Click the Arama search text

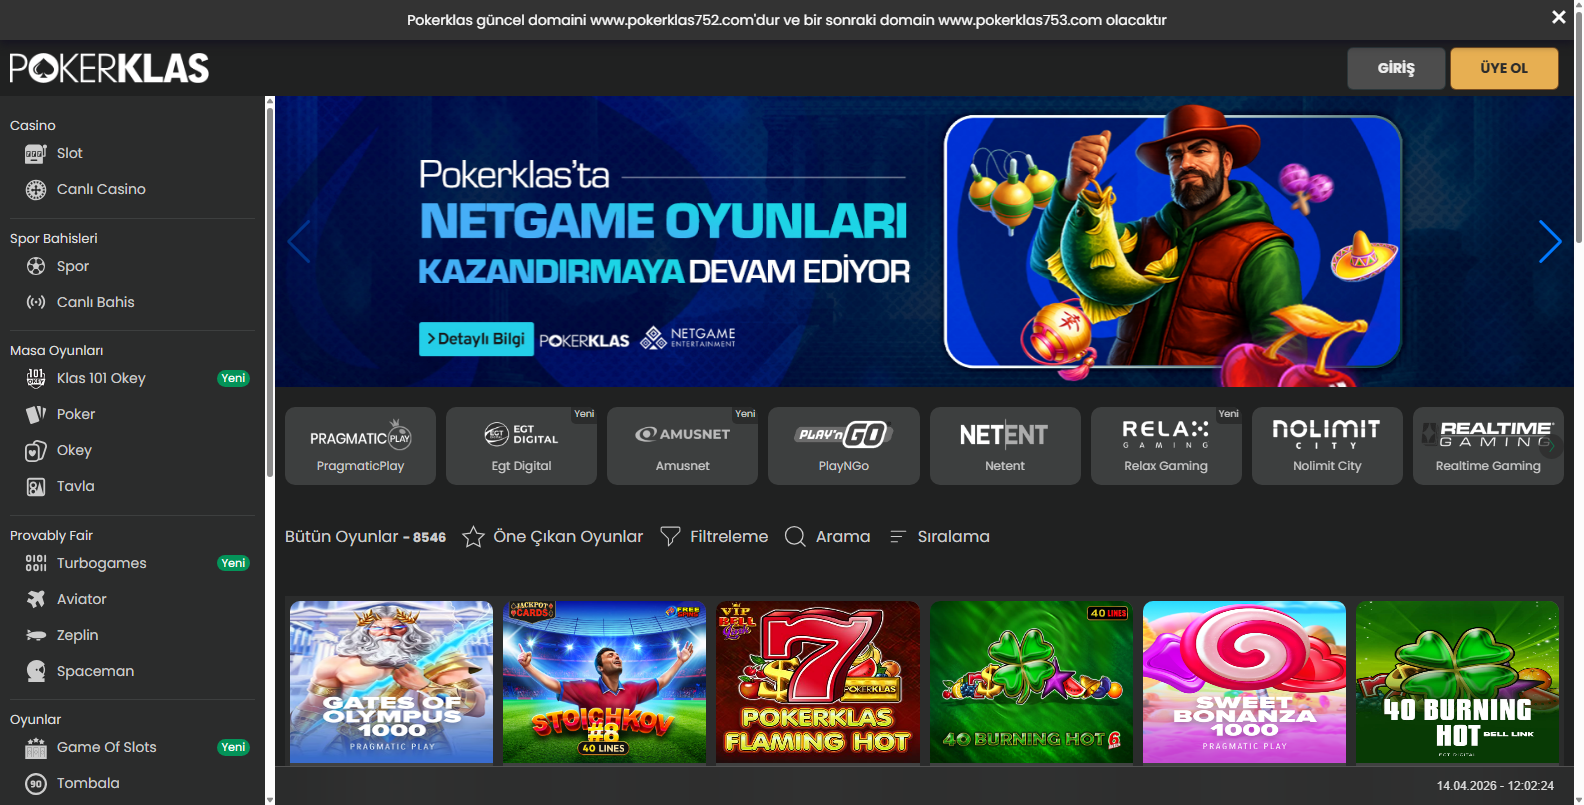[x=843, y=536]
